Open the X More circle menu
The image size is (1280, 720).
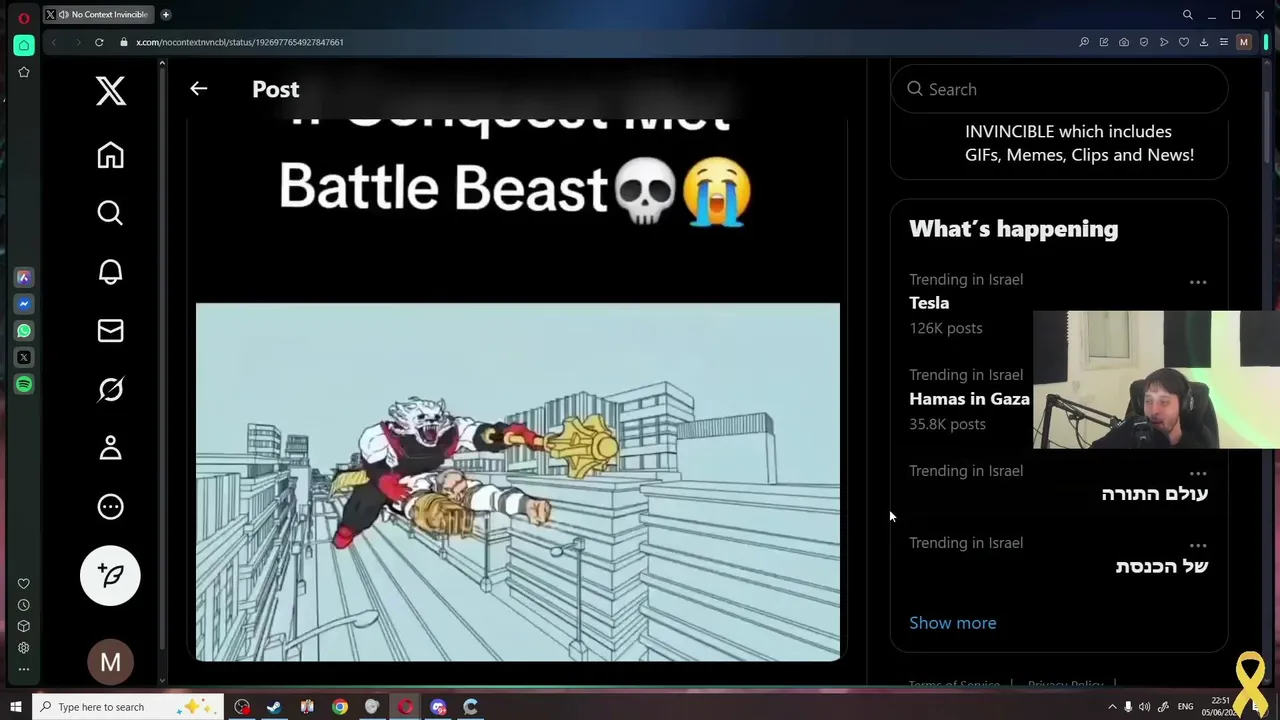click(x=110, y=507)
